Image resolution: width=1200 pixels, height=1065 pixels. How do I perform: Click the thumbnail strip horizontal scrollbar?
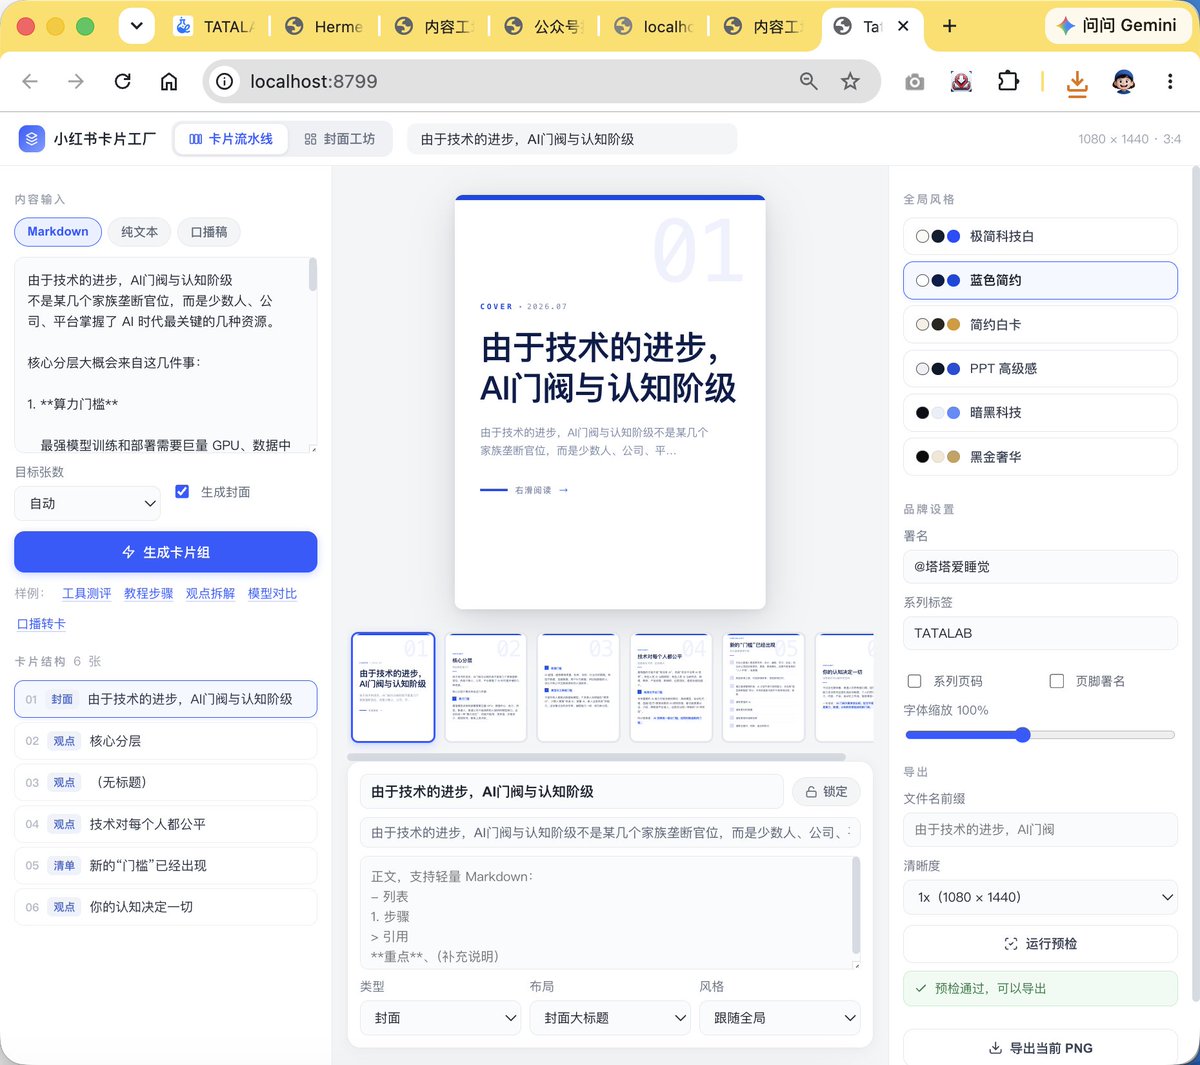click(x=597, y=757)
